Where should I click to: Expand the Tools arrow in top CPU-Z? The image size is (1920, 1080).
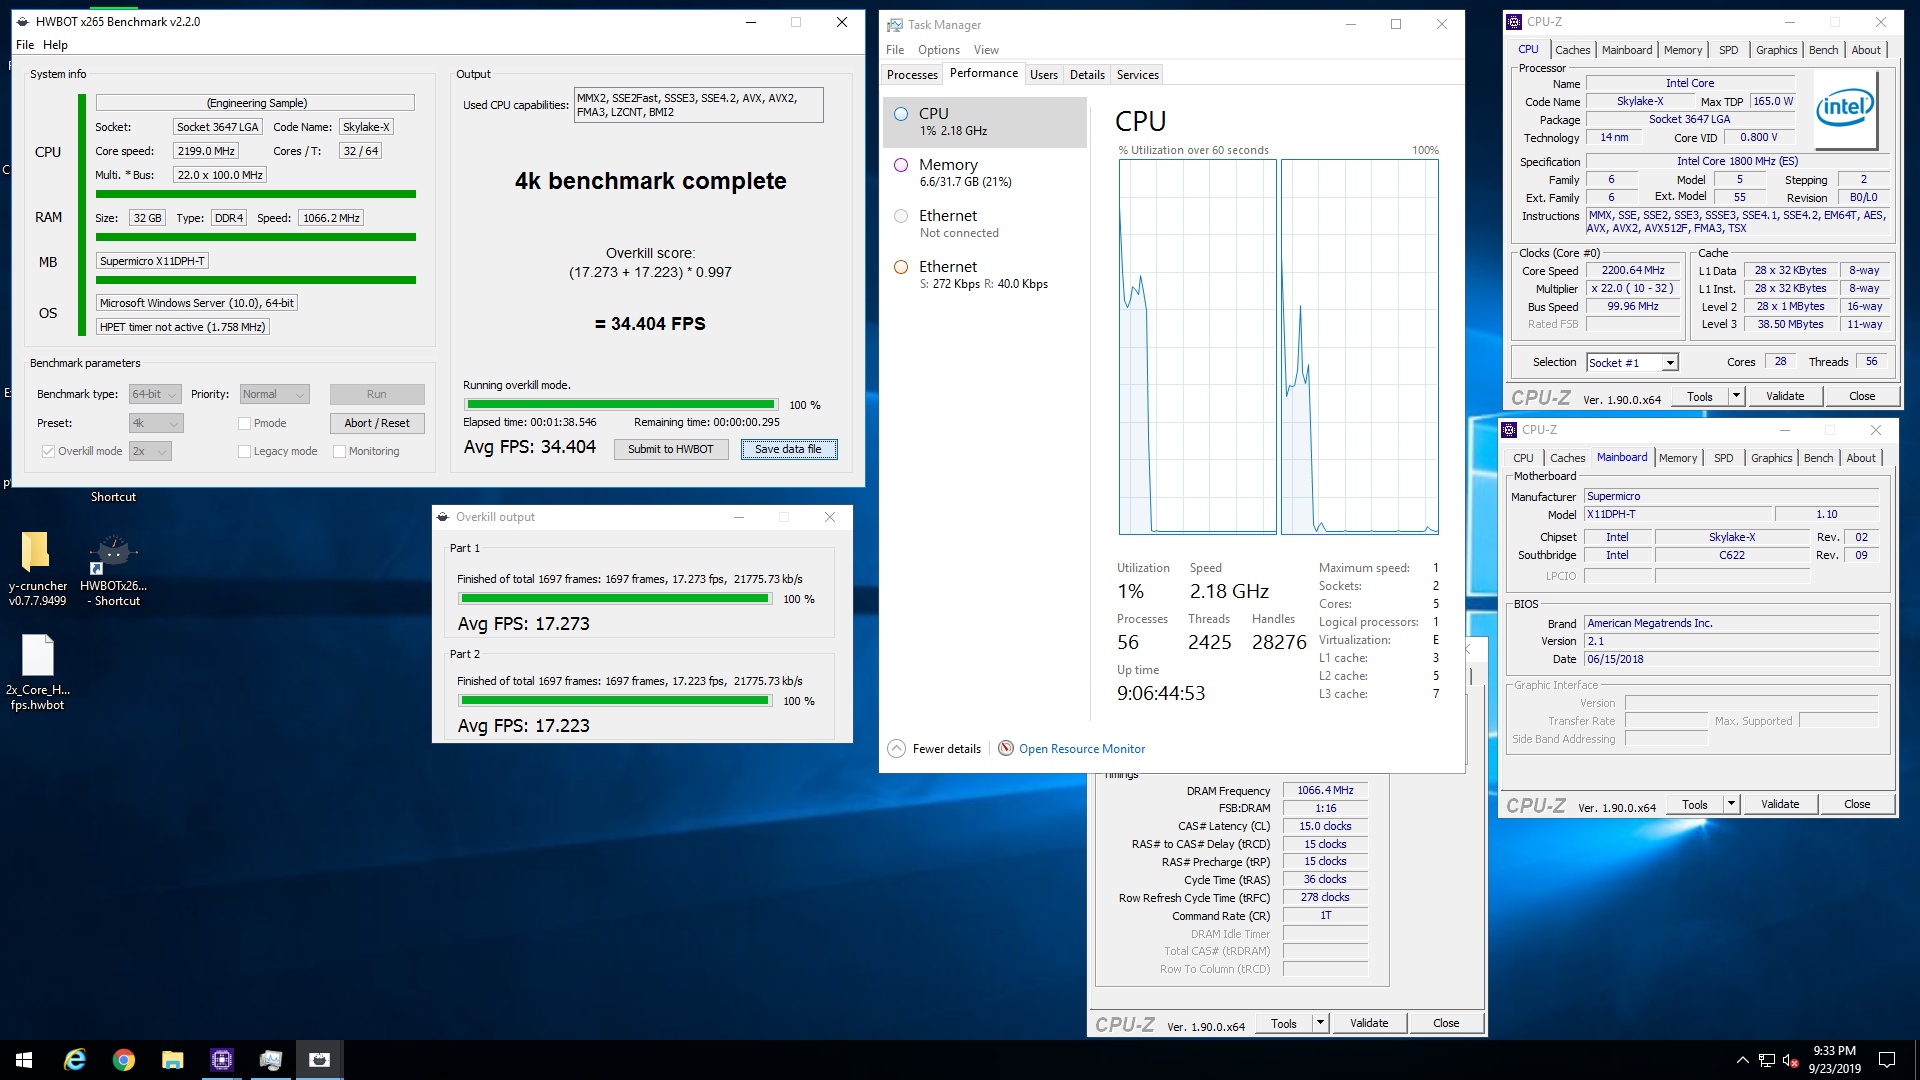(x=1736, y=396)
